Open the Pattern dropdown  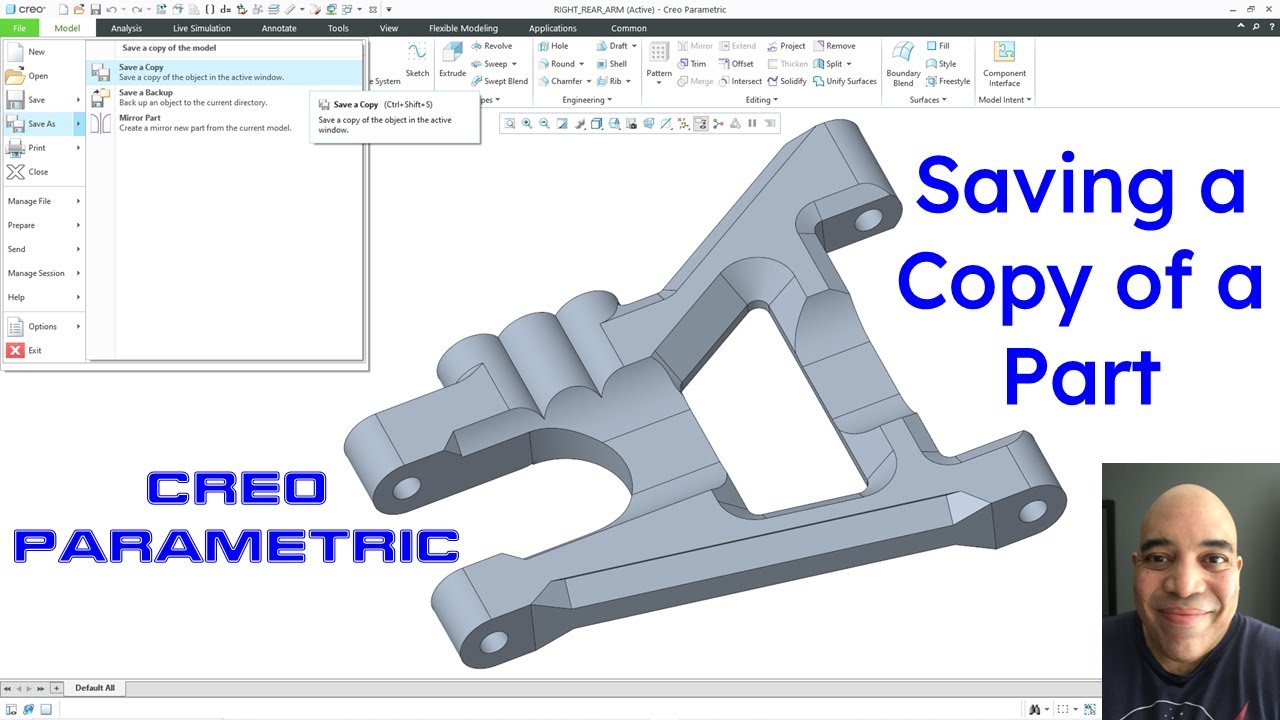click(x=659, y=82)
